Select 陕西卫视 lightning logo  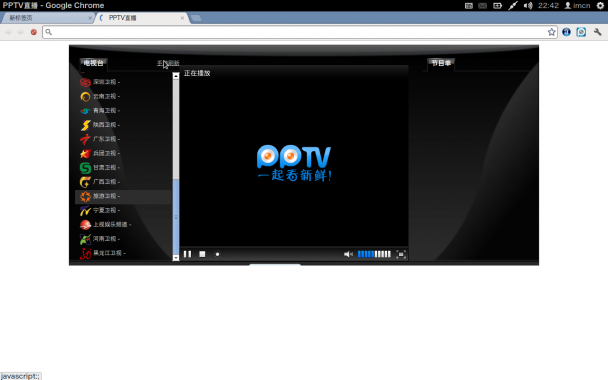85,125
